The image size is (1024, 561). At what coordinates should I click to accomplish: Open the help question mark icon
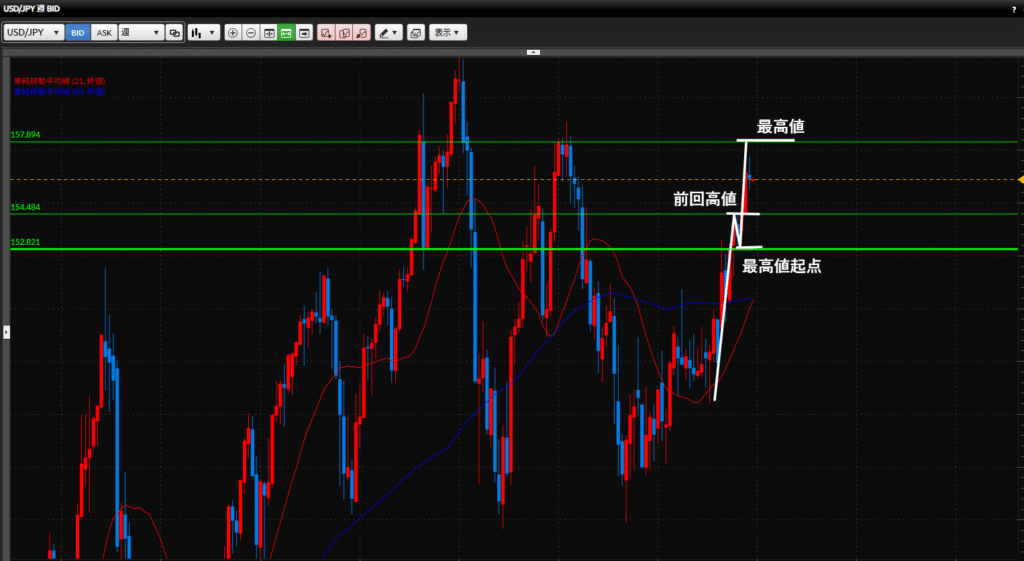coord(1013,8)
